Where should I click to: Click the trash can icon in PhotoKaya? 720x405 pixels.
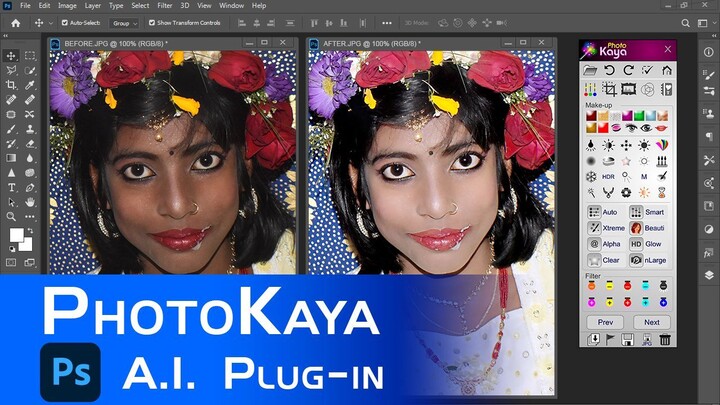click(665, 339)
